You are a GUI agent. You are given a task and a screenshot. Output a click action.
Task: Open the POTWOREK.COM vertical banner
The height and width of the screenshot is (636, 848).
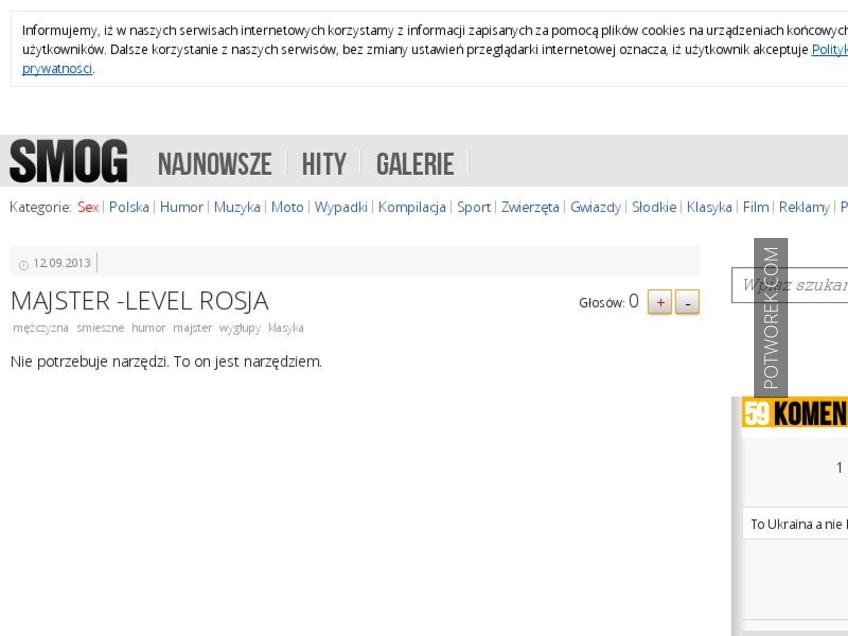tap(770, 317)
